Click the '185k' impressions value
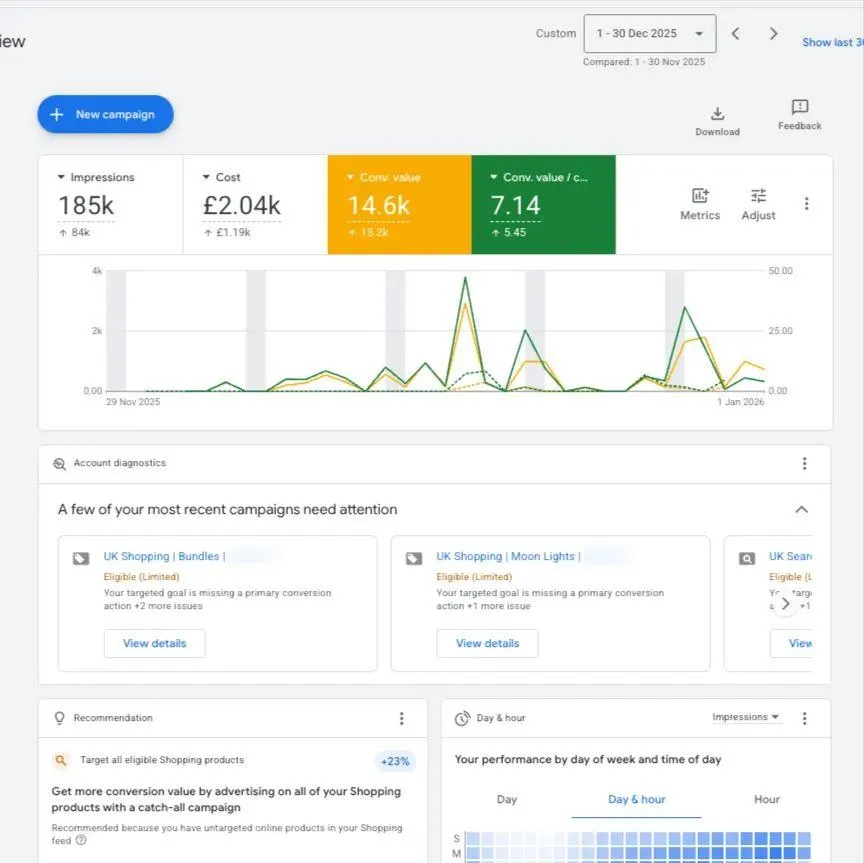 [x=86, y=206]
